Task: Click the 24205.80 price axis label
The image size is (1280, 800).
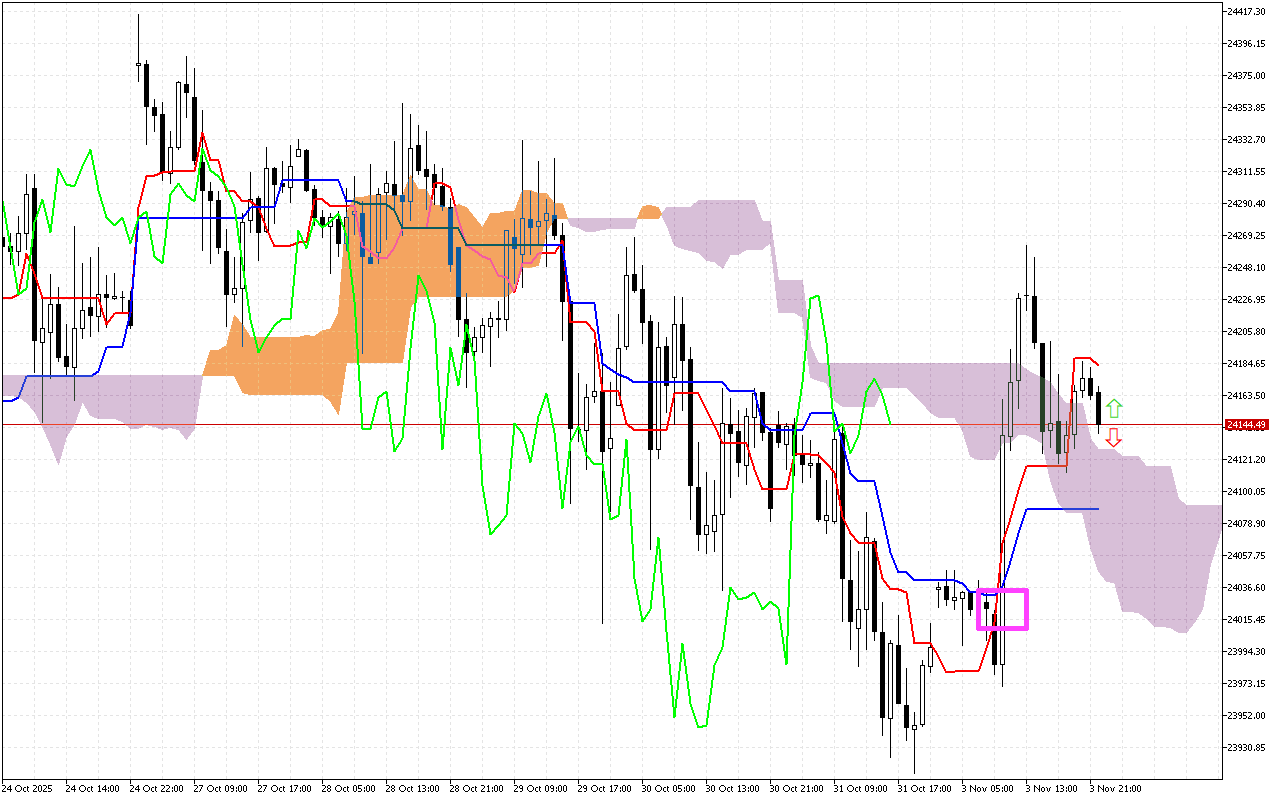Action: (x=1247, y=332)
